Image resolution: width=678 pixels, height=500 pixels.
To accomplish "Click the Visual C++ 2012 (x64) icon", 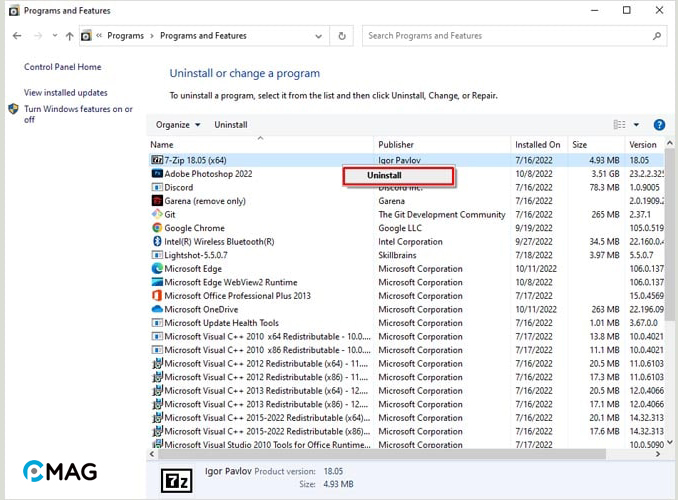I will point(157,363).
